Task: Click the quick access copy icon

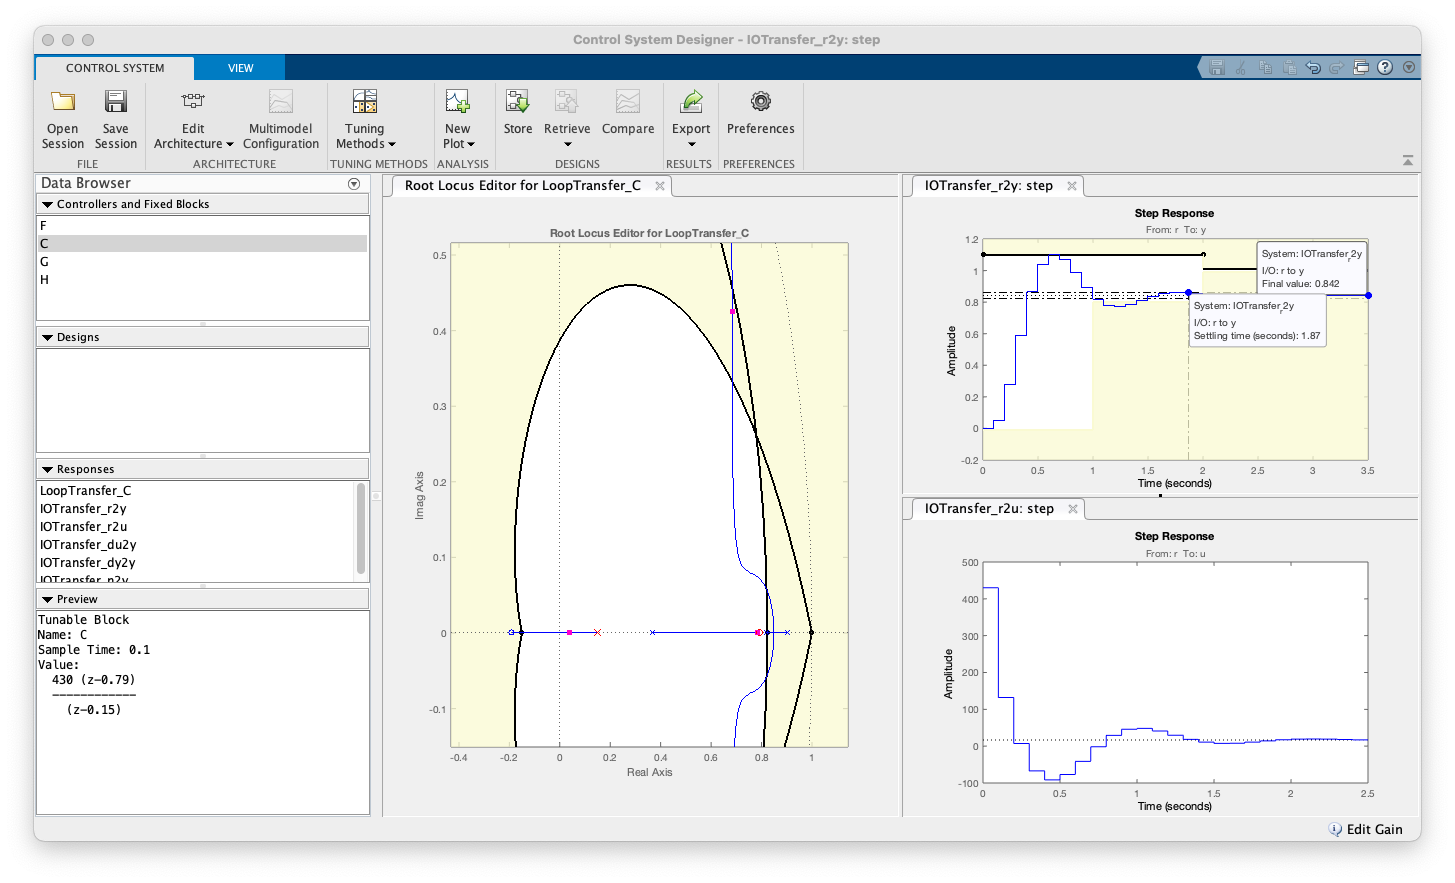Action: pyautogui.click(x=1265, y=67)
